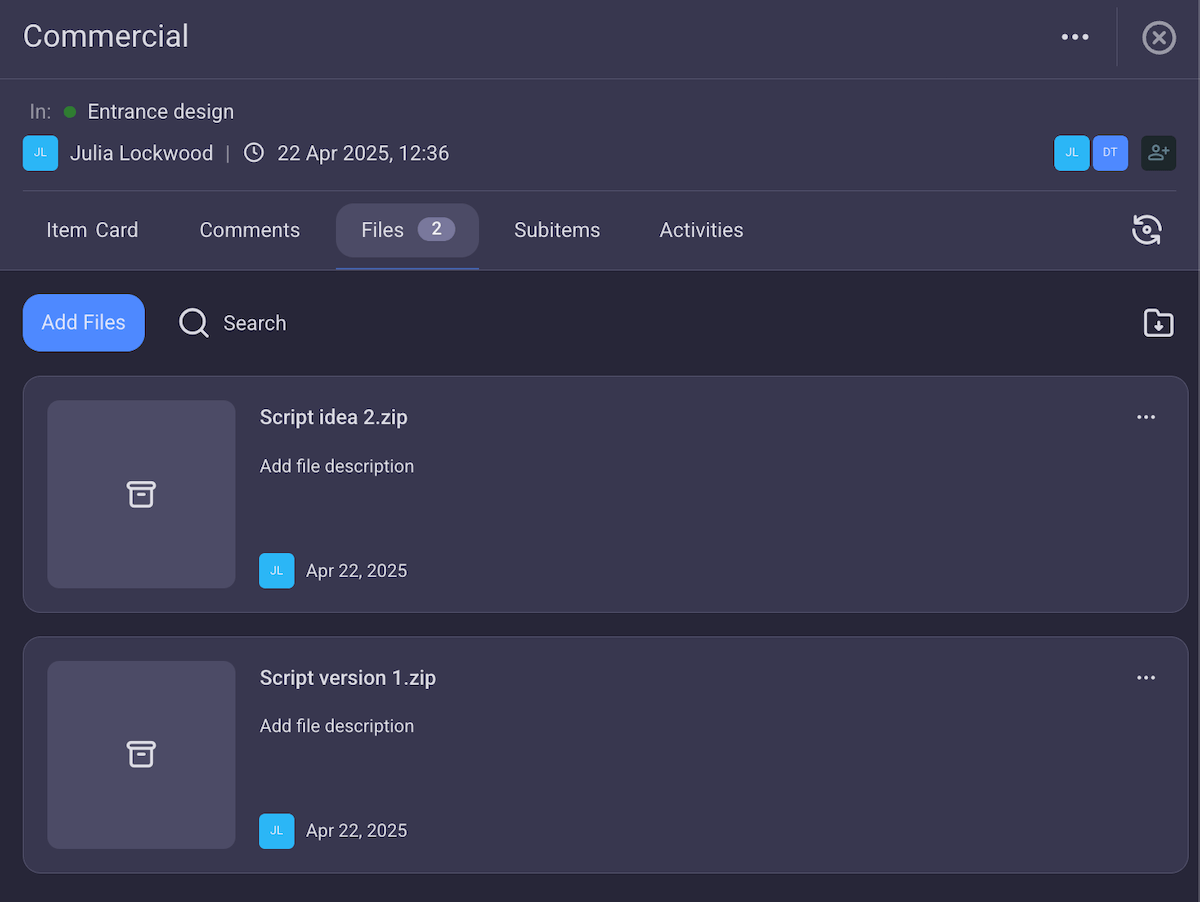The image size is (1200, 902).
Task: Click the refresh/sync icon near tabs
Action: tap(1146, 230)
